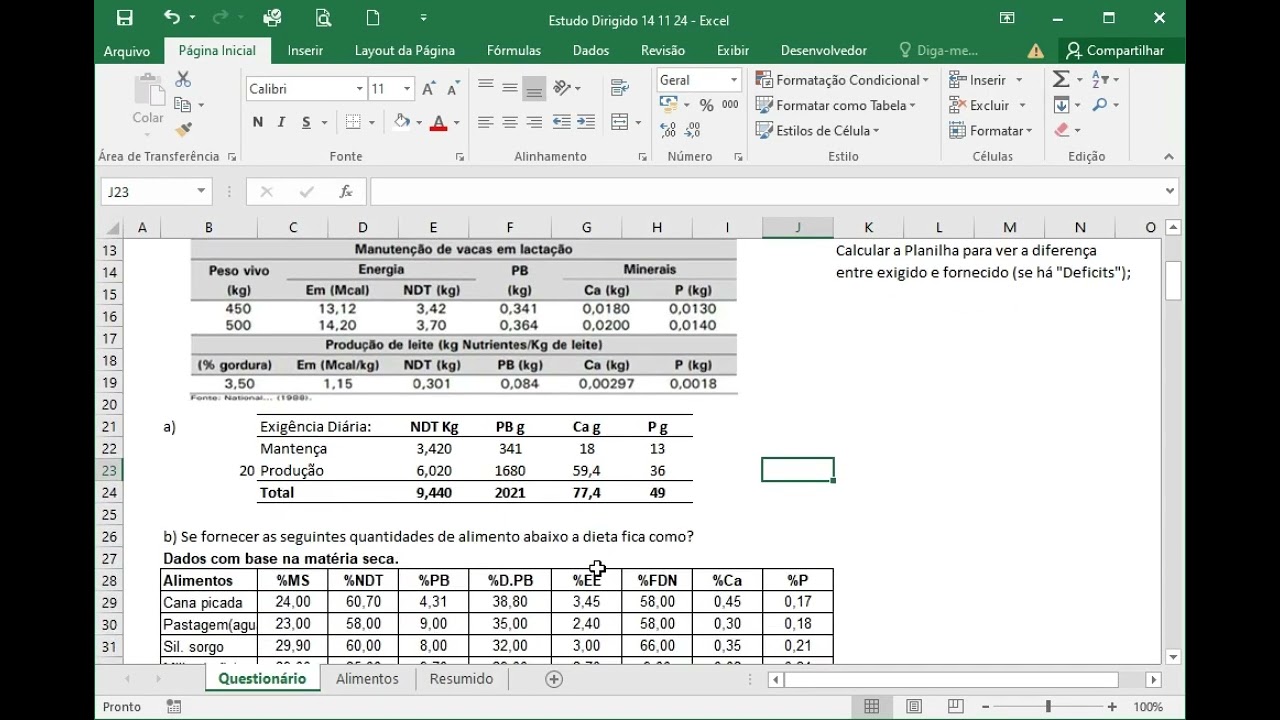Switch to Page Layout view in status bar

pos(914,707)
